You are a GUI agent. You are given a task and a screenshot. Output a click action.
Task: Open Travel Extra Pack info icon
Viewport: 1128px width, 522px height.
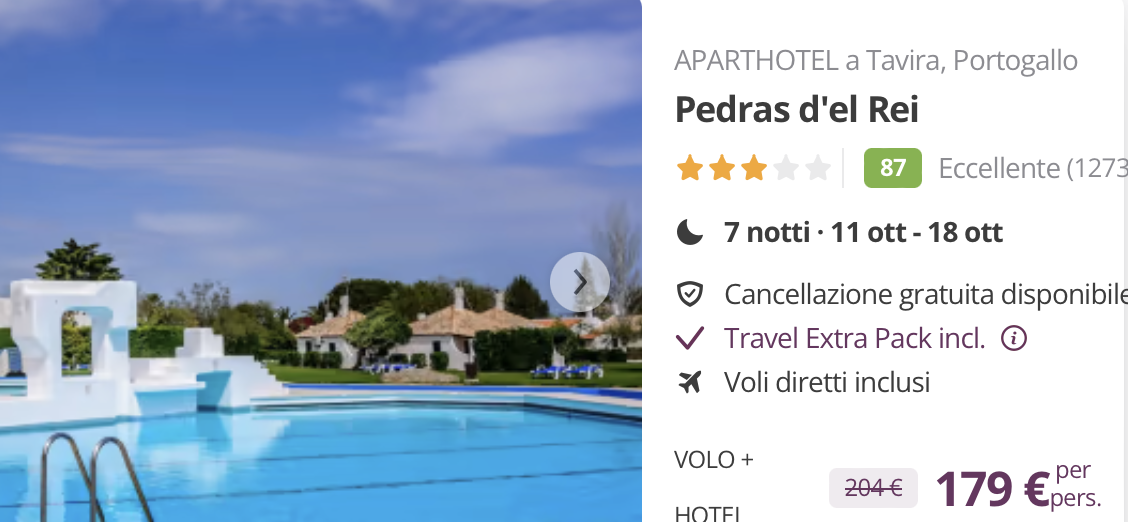(1014, 338)
